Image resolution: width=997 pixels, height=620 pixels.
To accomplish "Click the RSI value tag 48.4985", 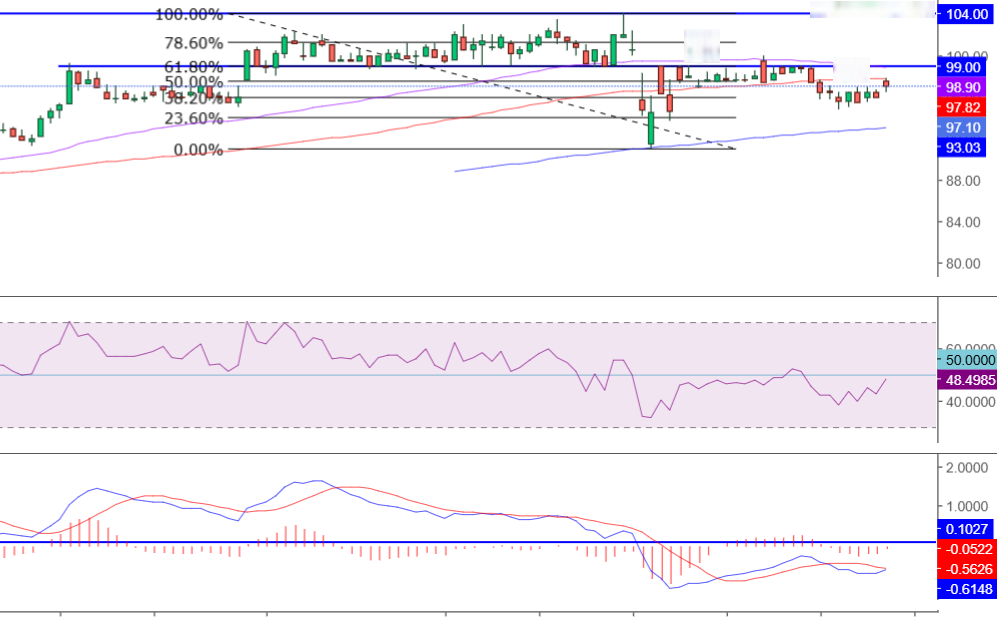I will tap(967, 380).
